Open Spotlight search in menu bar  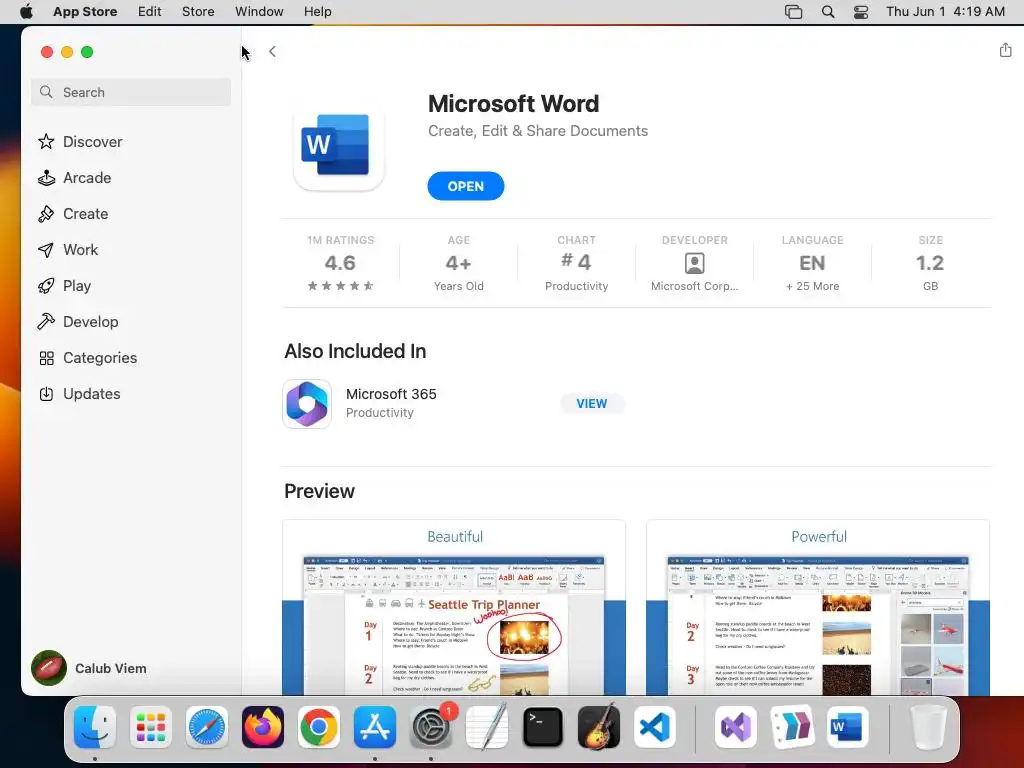tap(827, 12)
